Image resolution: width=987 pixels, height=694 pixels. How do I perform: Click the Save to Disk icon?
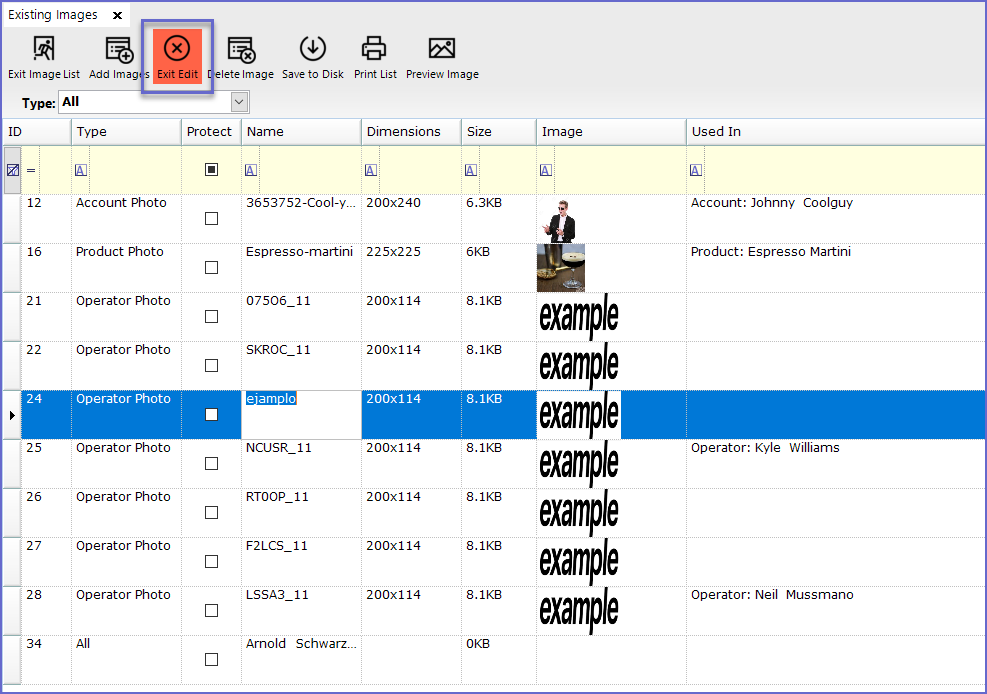pos(312,49)
